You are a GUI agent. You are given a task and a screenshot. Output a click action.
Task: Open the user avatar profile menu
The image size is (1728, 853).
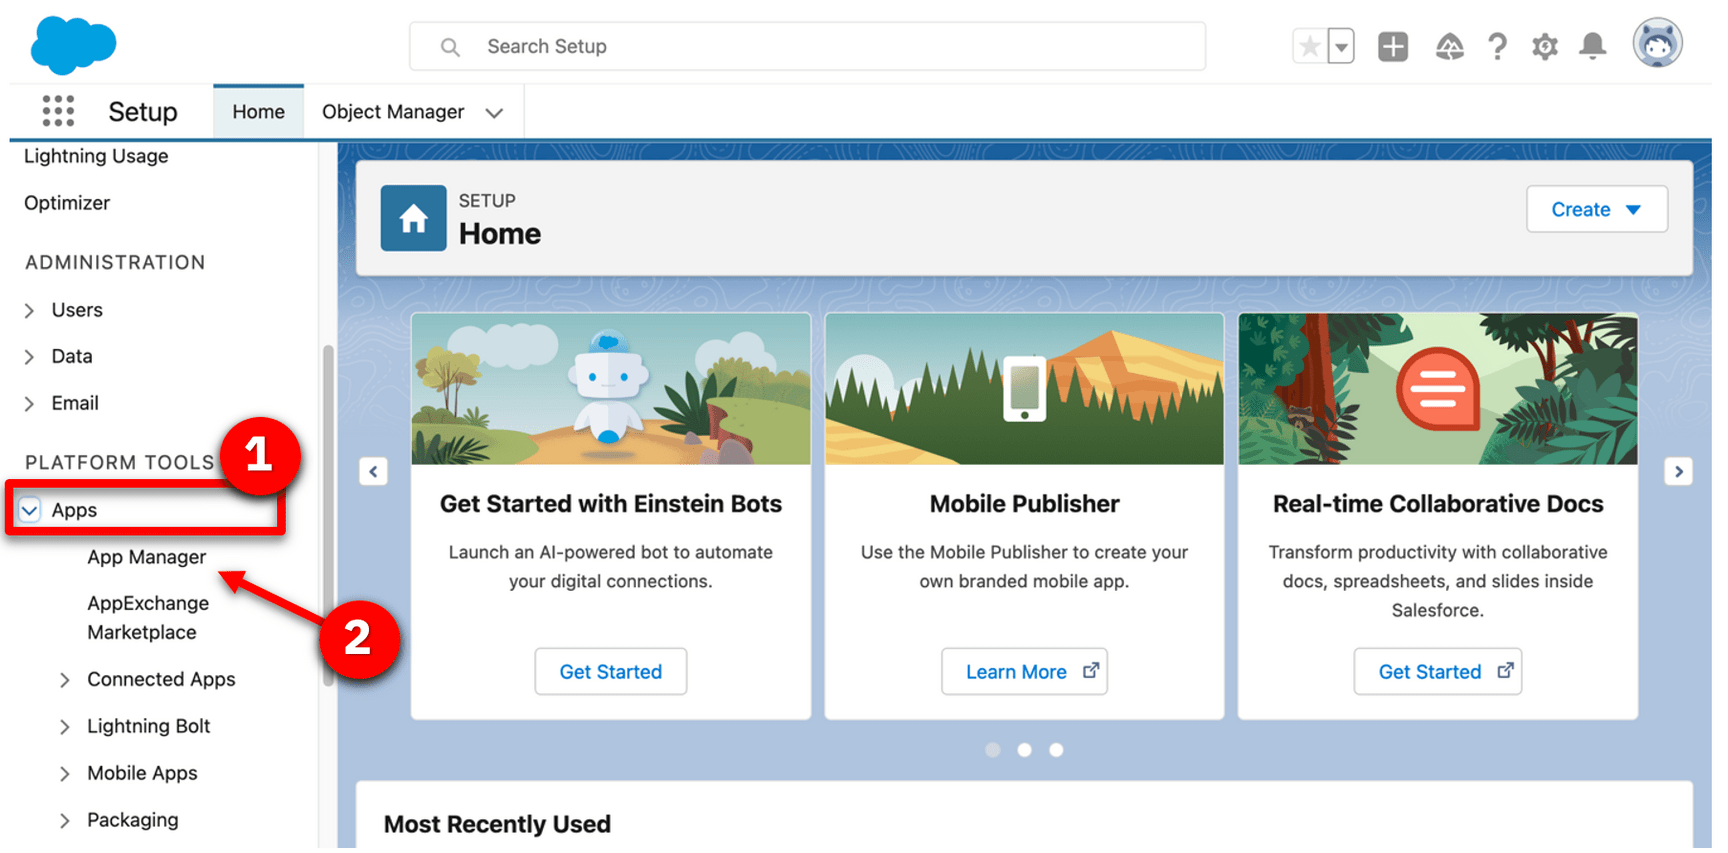click(1657, 45)
